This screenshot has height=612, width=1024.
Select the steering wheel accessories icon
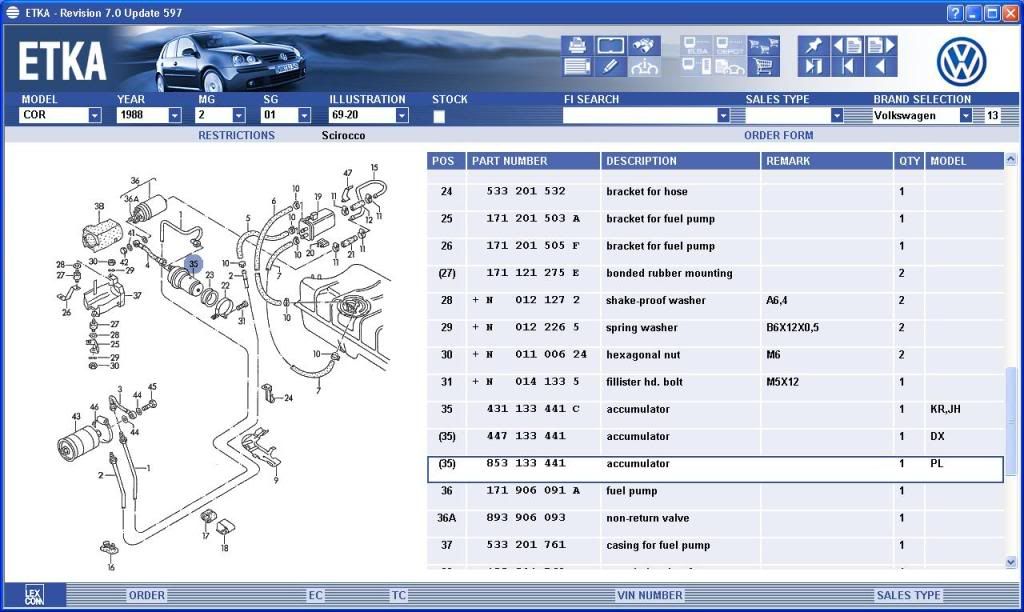coord(645,66)
